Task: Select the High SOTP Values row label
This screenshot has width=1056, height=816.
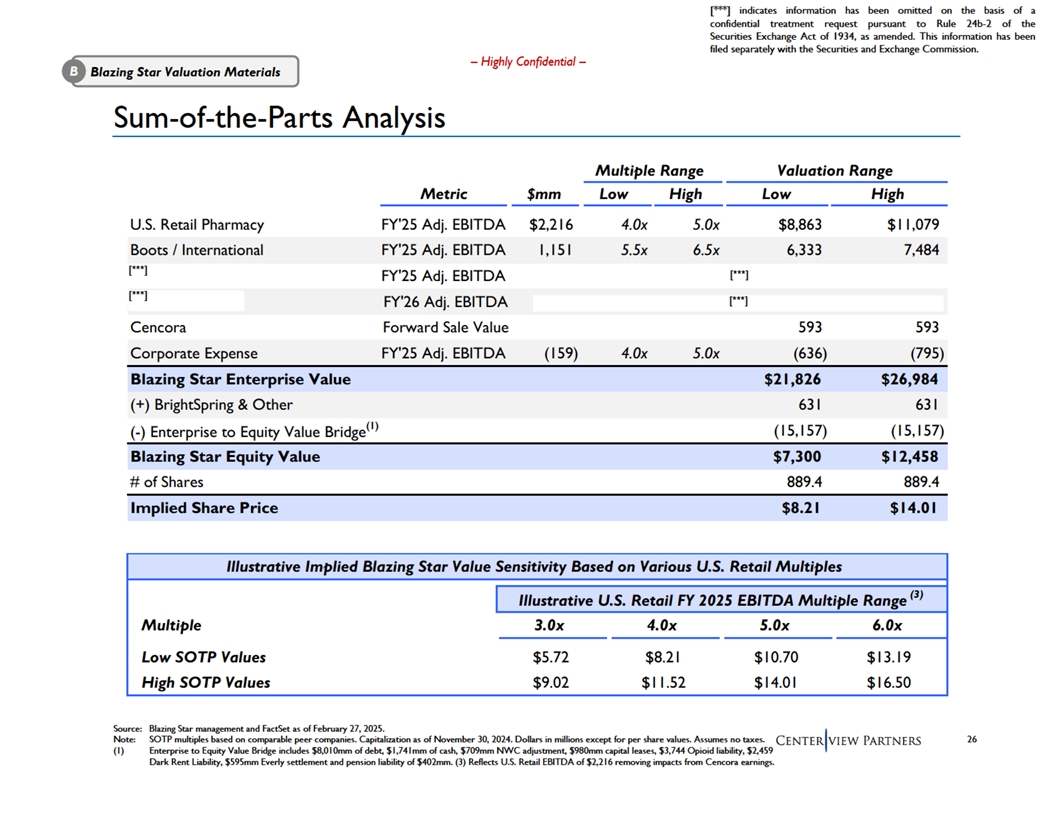Action: pyautogui.click(x=206, y=683)
